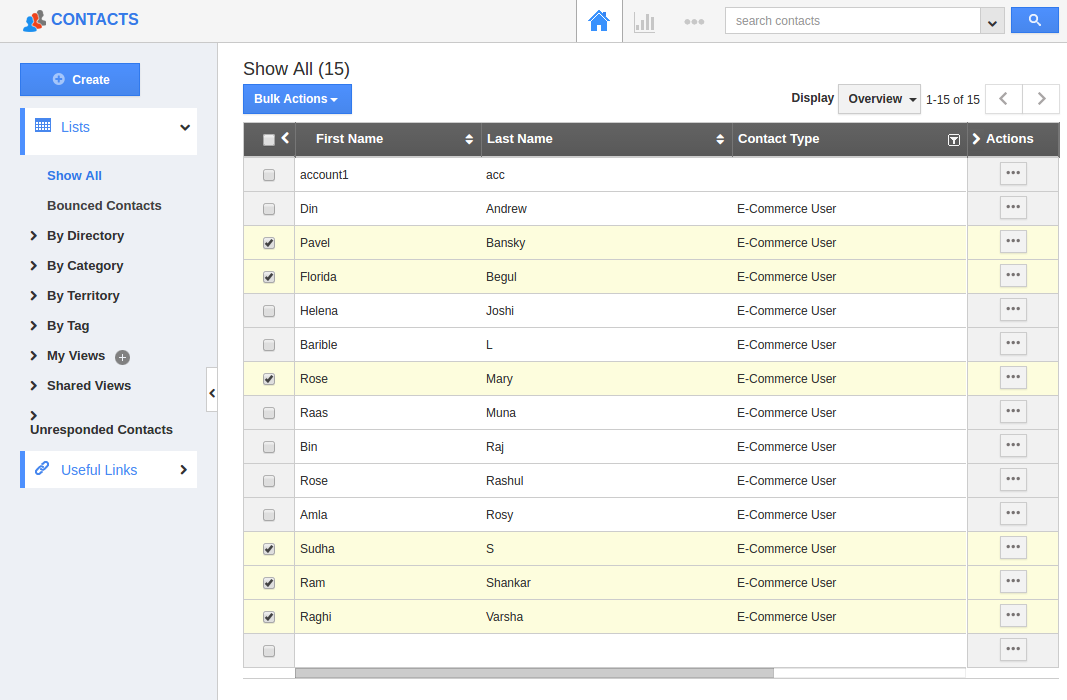This screenshot has width=1067, height=700.
Task: Sort by Last Name arrows
Action: point(720,139)
